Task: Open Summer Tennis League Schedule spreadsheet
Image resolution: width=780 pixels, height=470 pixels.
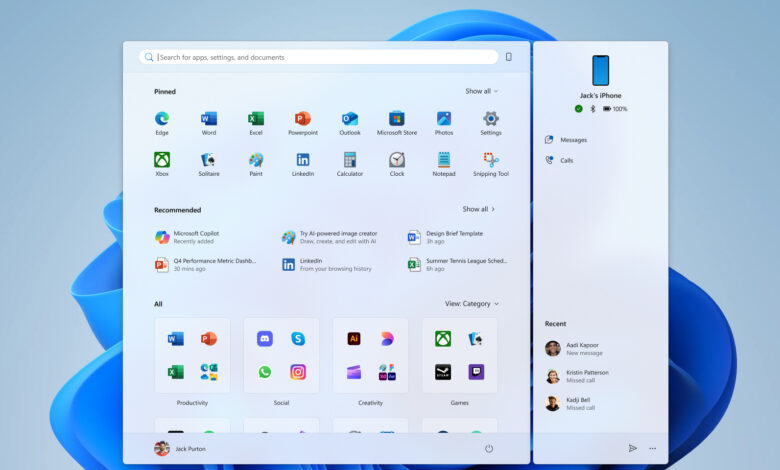Action: (458, 265)
